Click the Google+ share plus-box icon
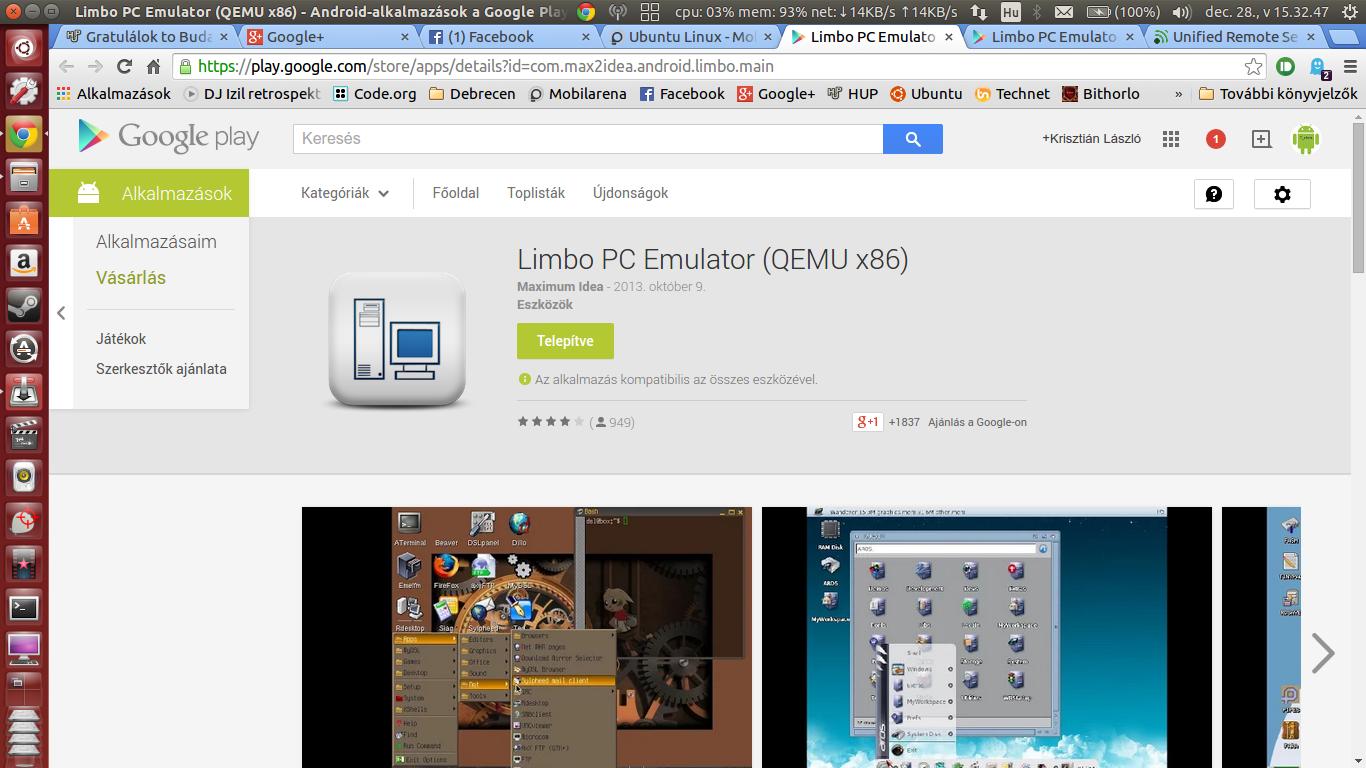This screenshot has width=1366, height=768. coord(1261,139)
